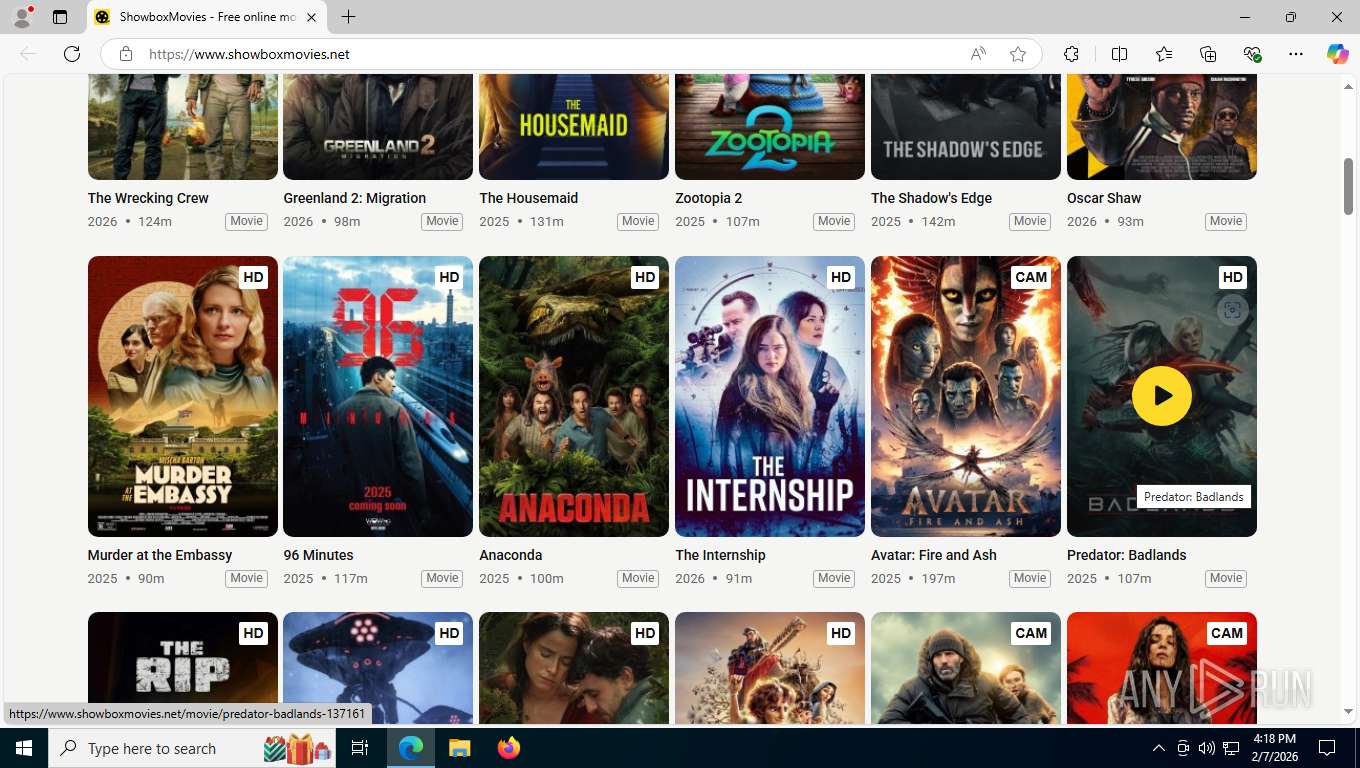This screenshot has height=768, width=1360.
Task: Open the Windows Start menu
Action: coord(23,748)
